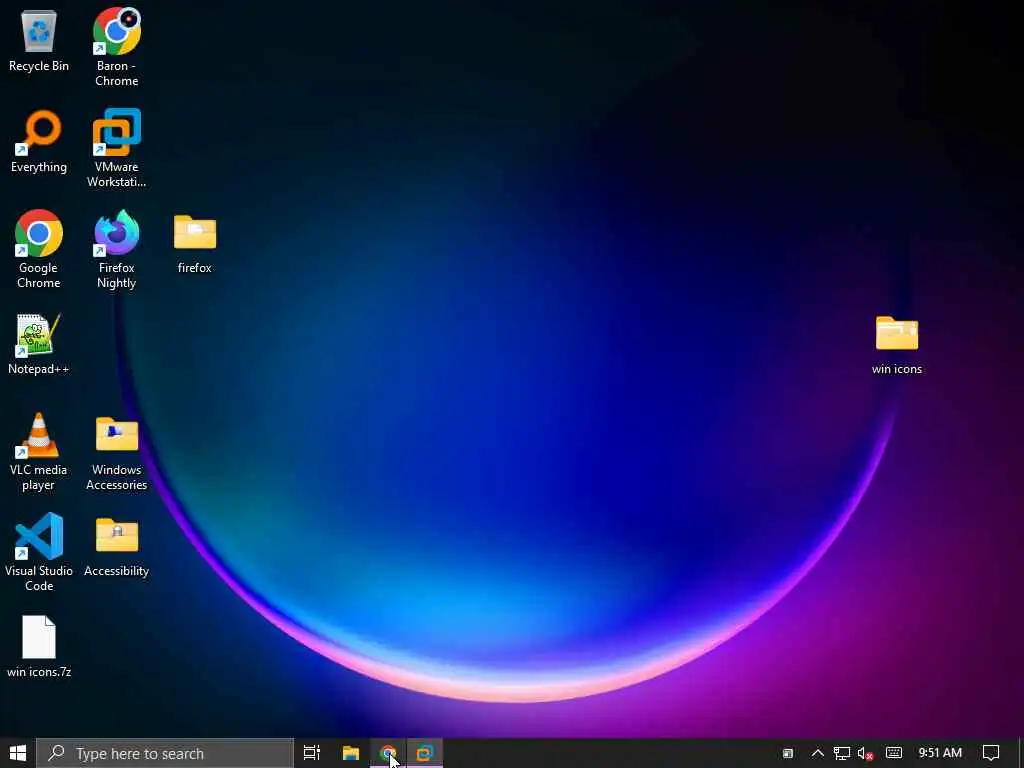Open the touch keyboard tray icon
The width and height of the screenshot is (1024, 768).
click(894, 753)
